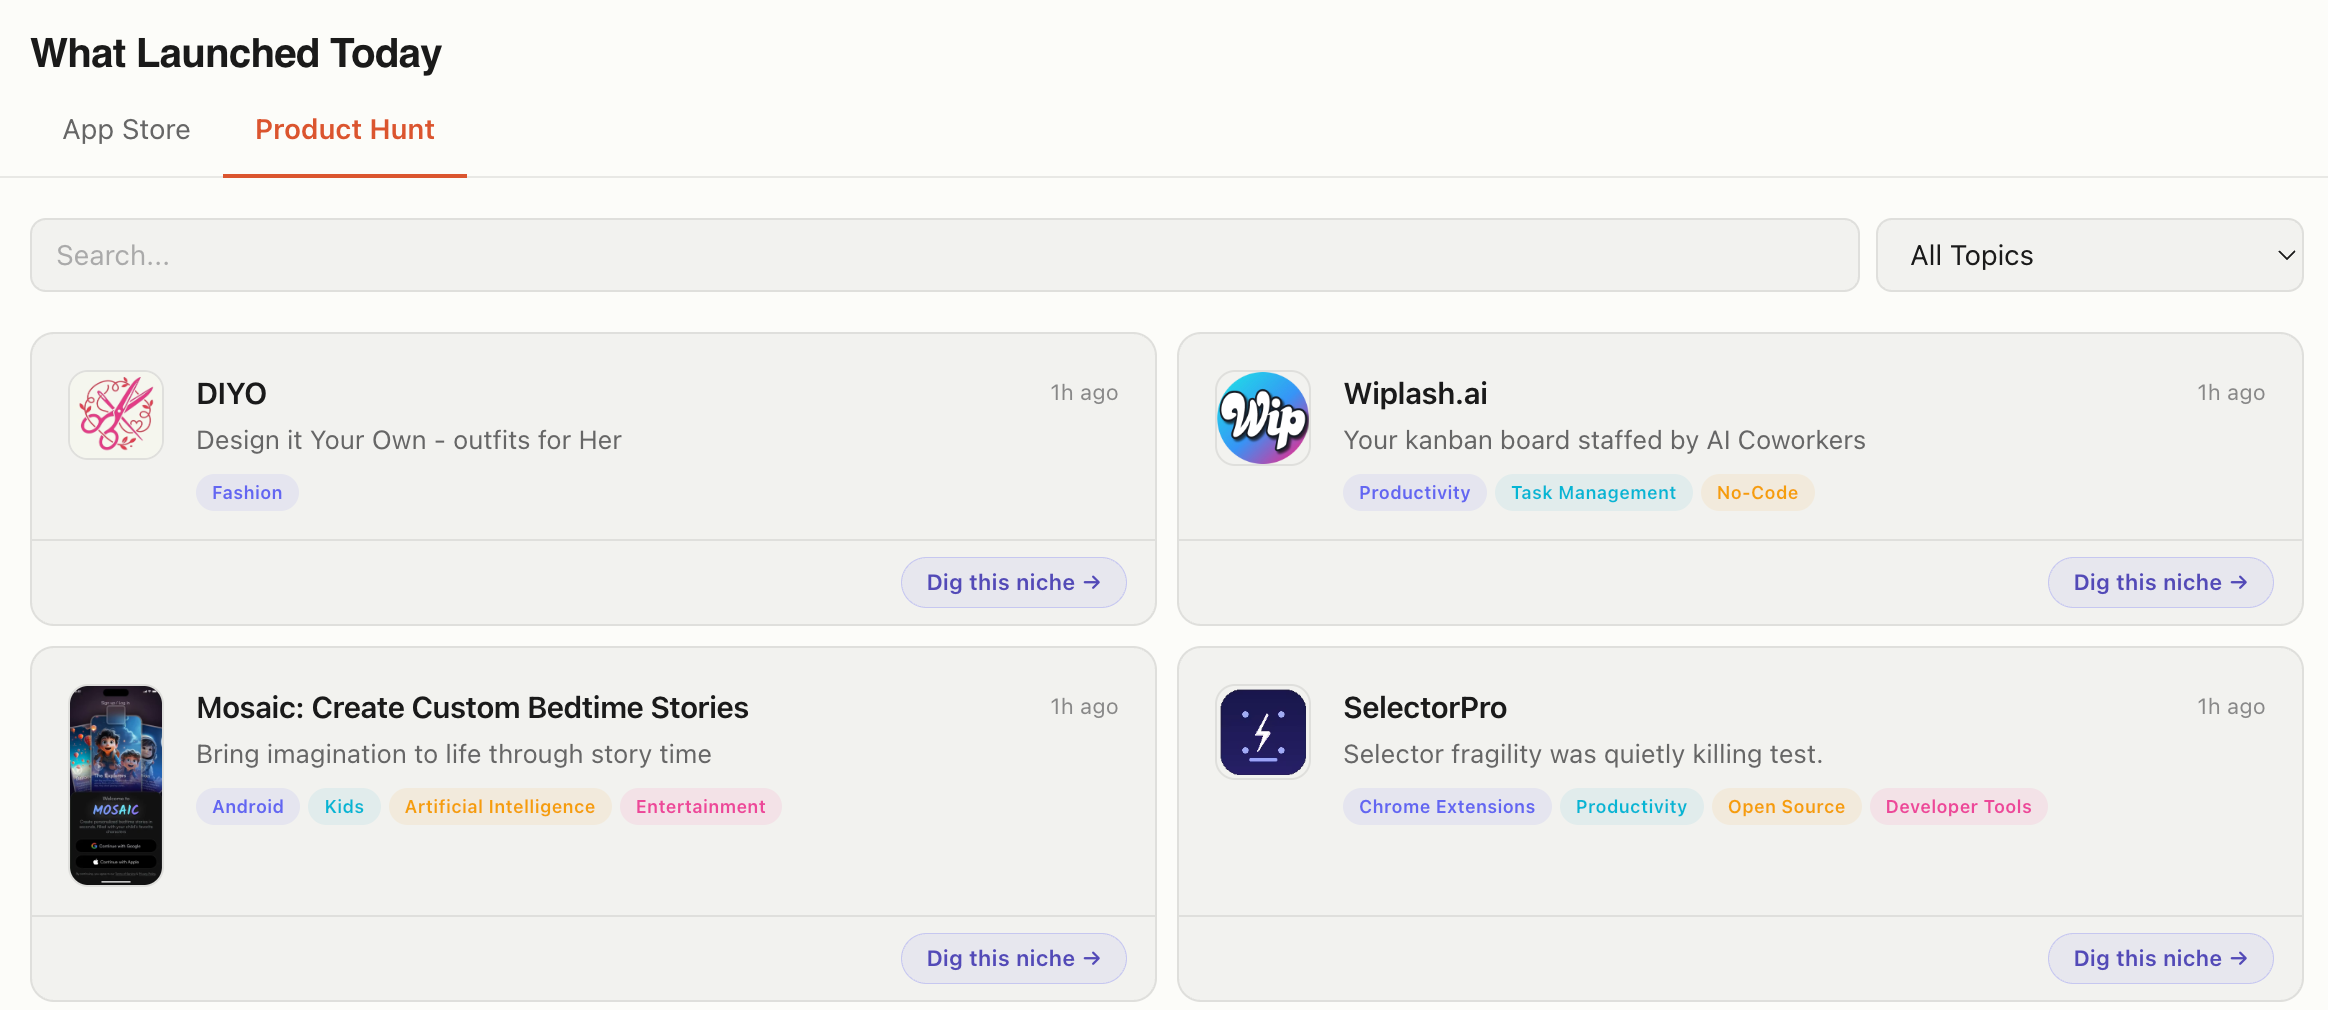Open the SelectorPro product title
The width and height of the screenshot is (2328, 1010).
tap(1425, 708)
